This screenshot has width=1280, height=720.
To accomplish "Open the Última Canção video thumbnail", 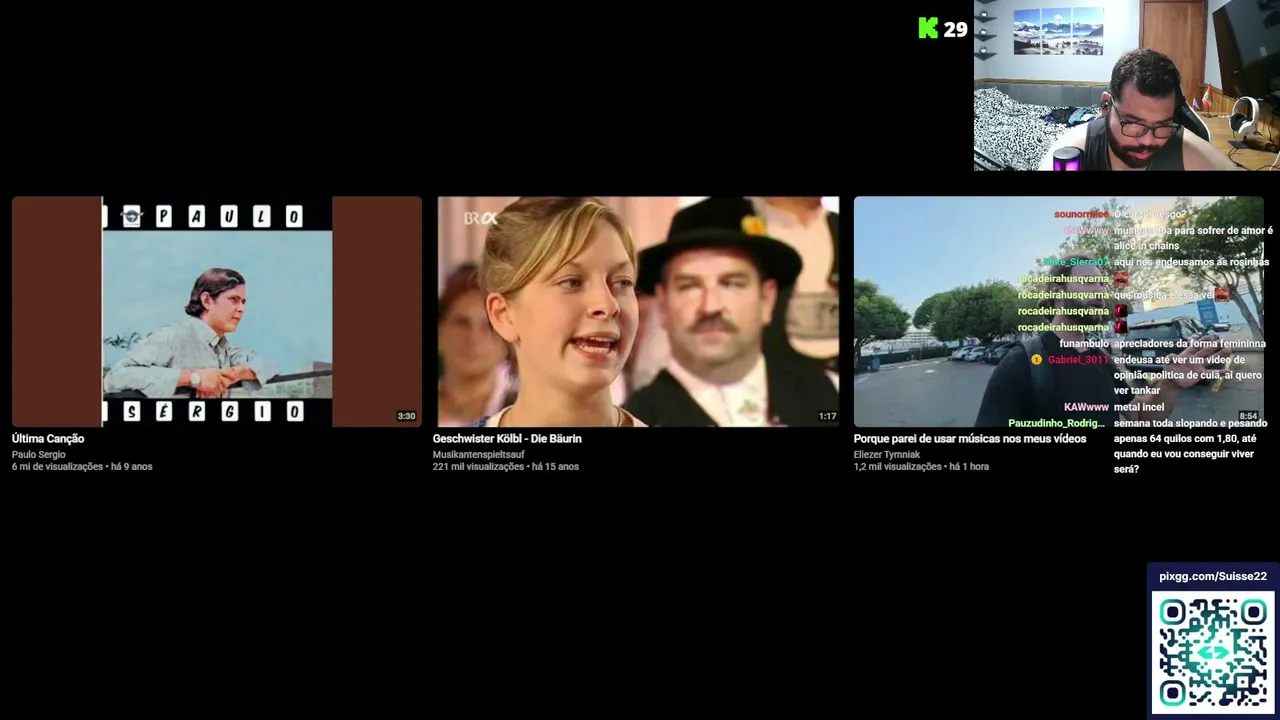I will pyautogui.click(x=217, y=312).
